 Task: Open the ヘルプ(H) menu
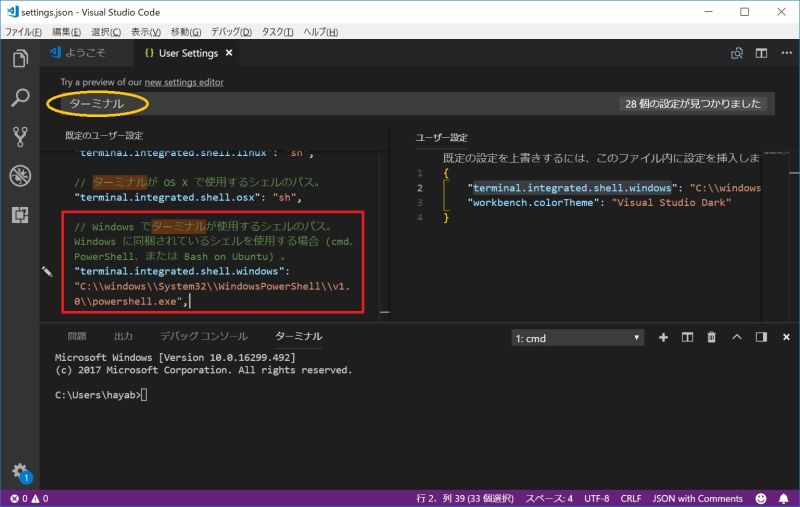click(x=320, y=32)
